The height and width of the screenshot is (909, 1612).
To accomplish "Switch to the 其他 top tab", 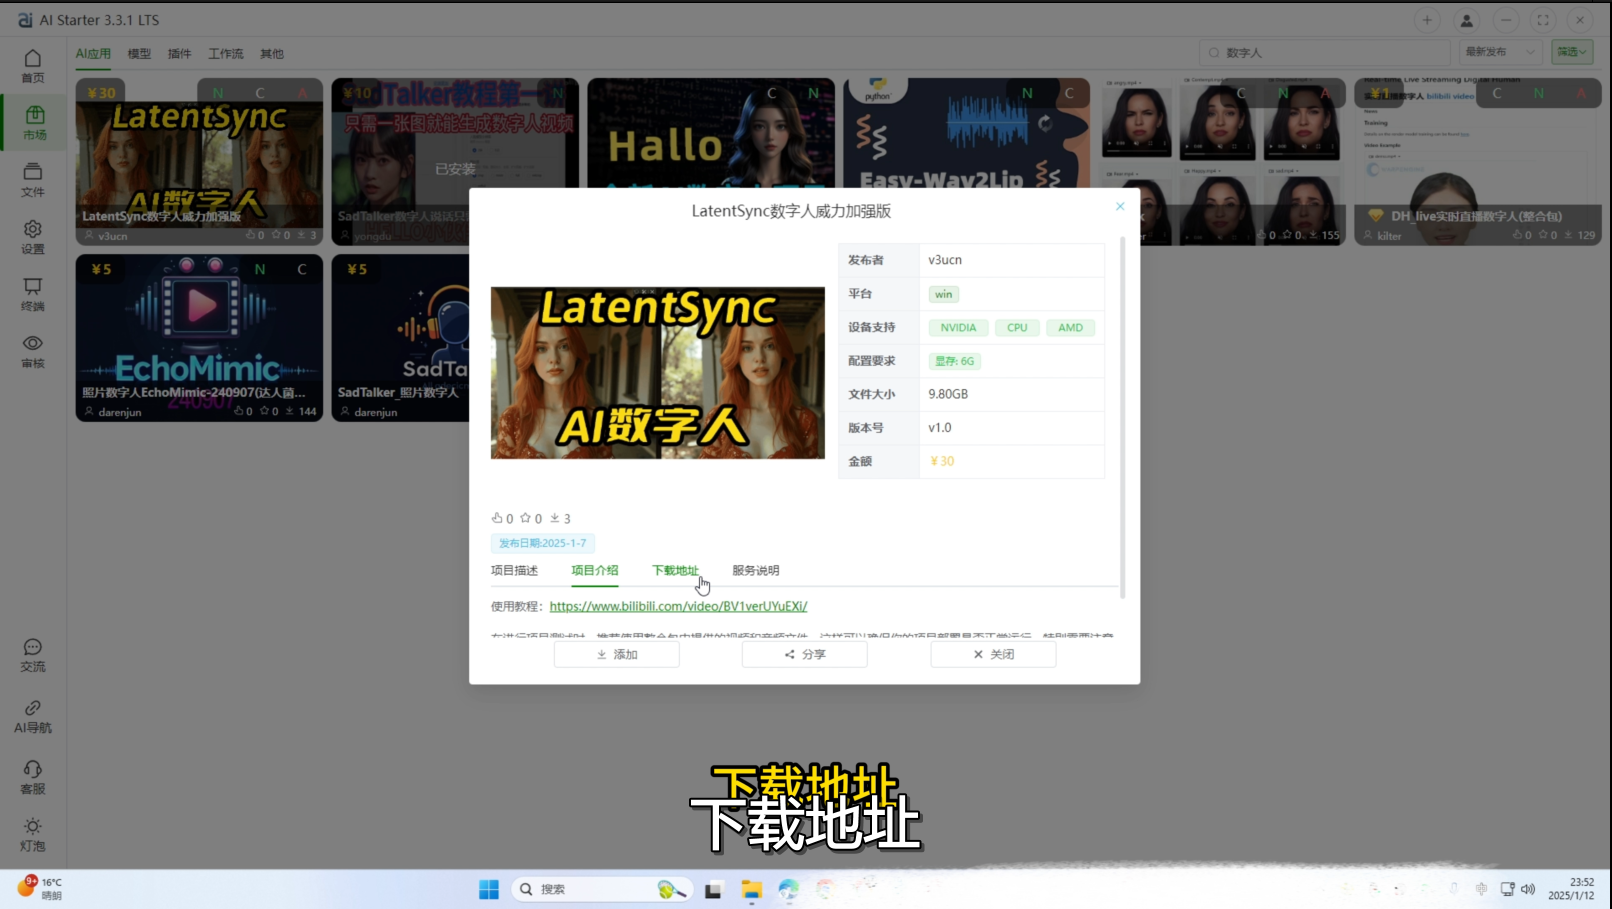I will (x=272, y=54).
